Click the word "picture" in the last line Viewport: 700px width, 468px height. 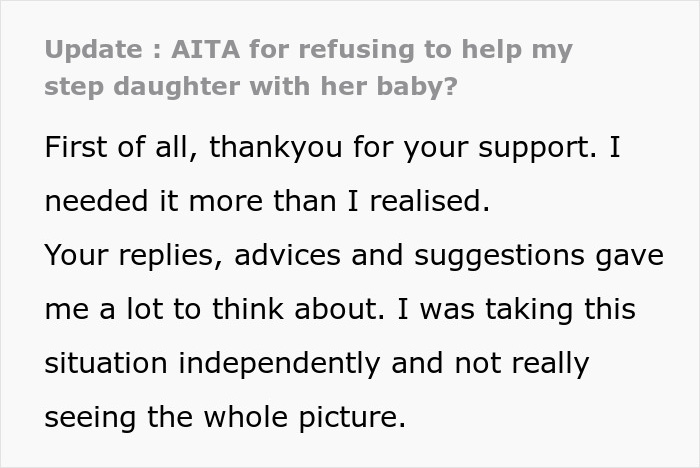coord(347,418)
